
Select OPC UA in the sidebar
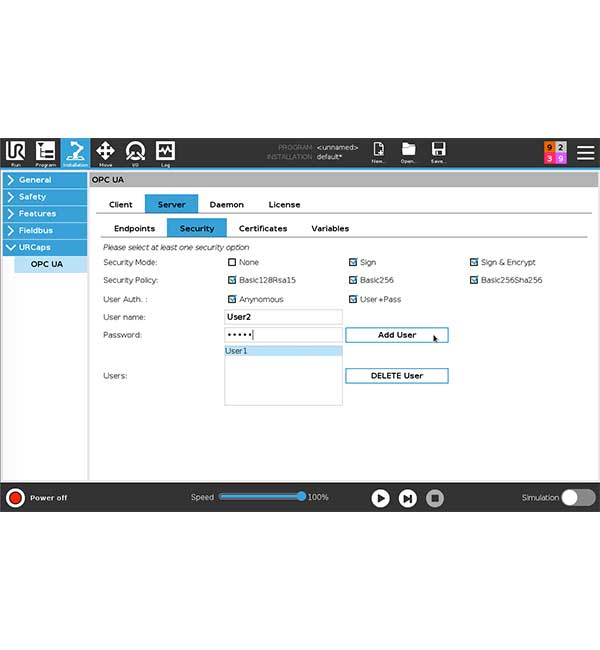(x=51, y=264)
